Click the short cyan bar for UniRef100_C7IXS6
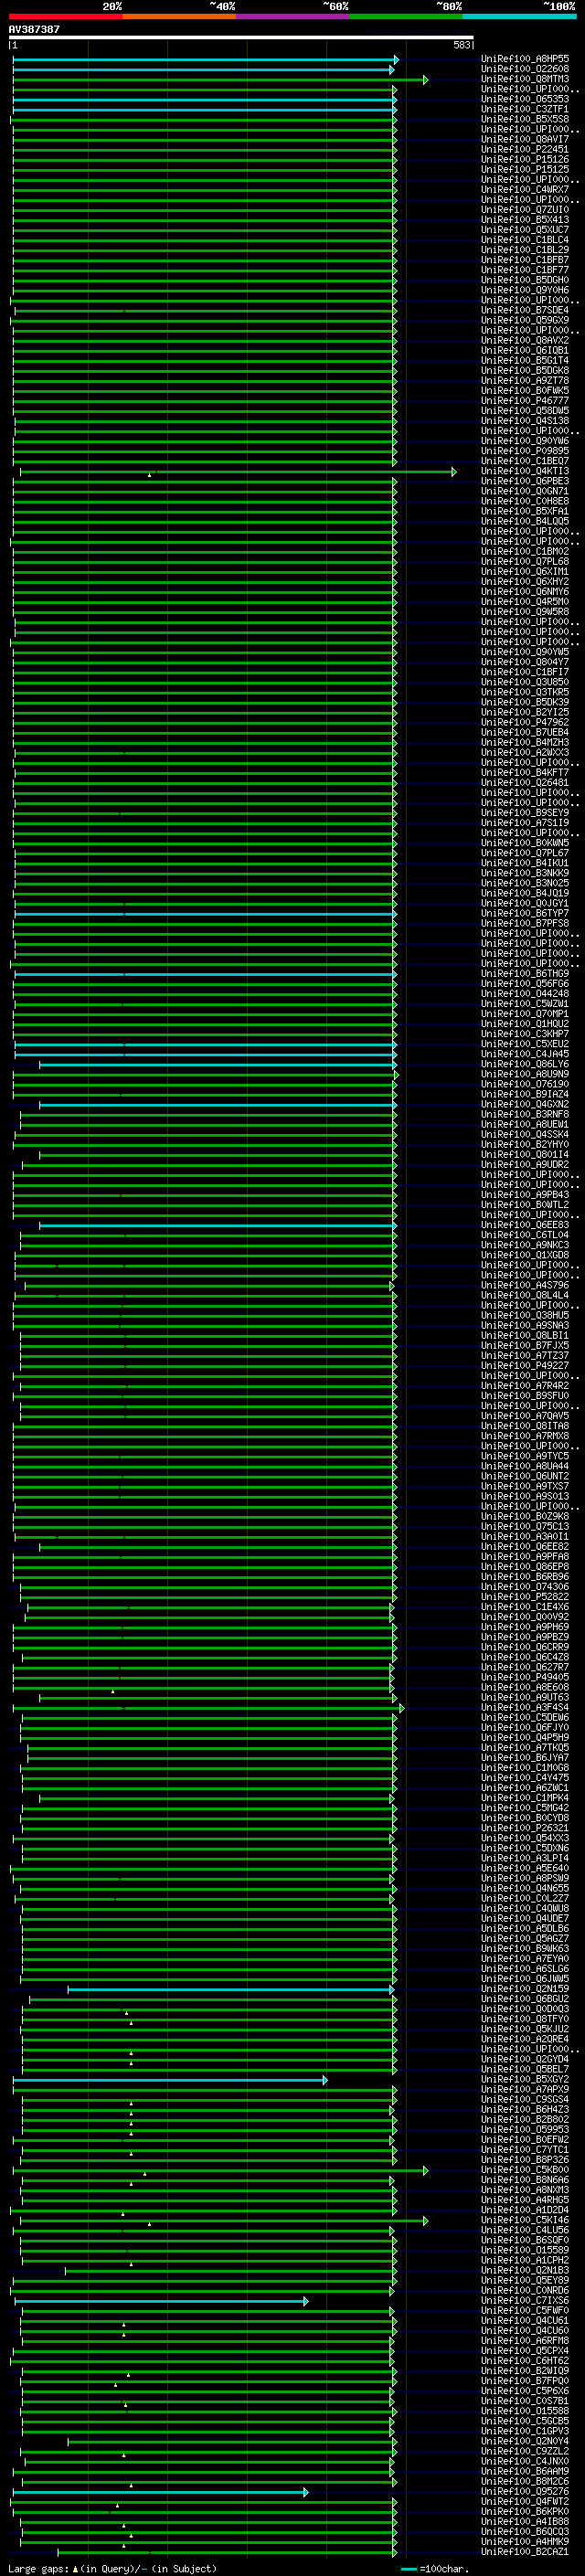Viewport: 585px width, 2576px height. (161, 2300)
